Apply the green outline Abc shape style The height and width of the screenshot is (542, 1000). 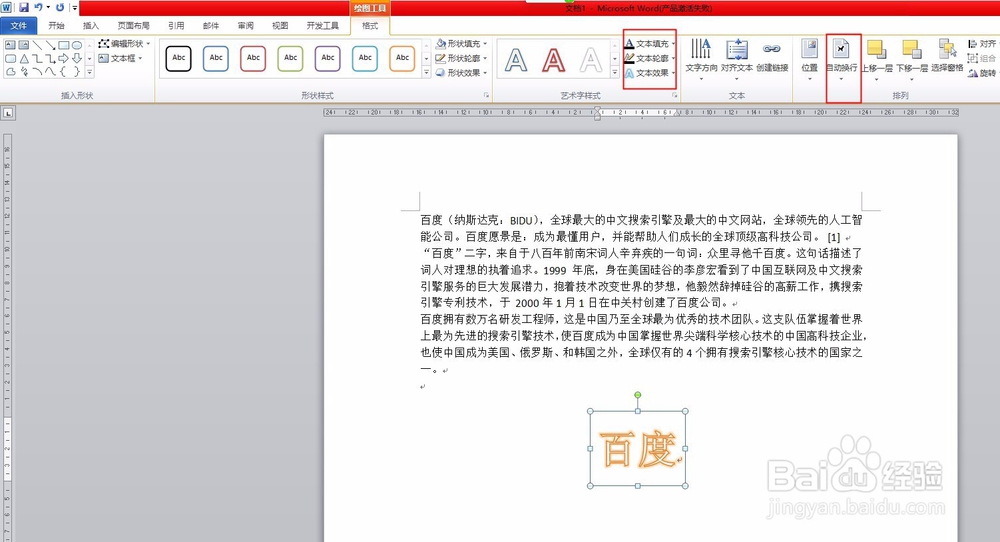pyautogui.click(x=290, y=59)
